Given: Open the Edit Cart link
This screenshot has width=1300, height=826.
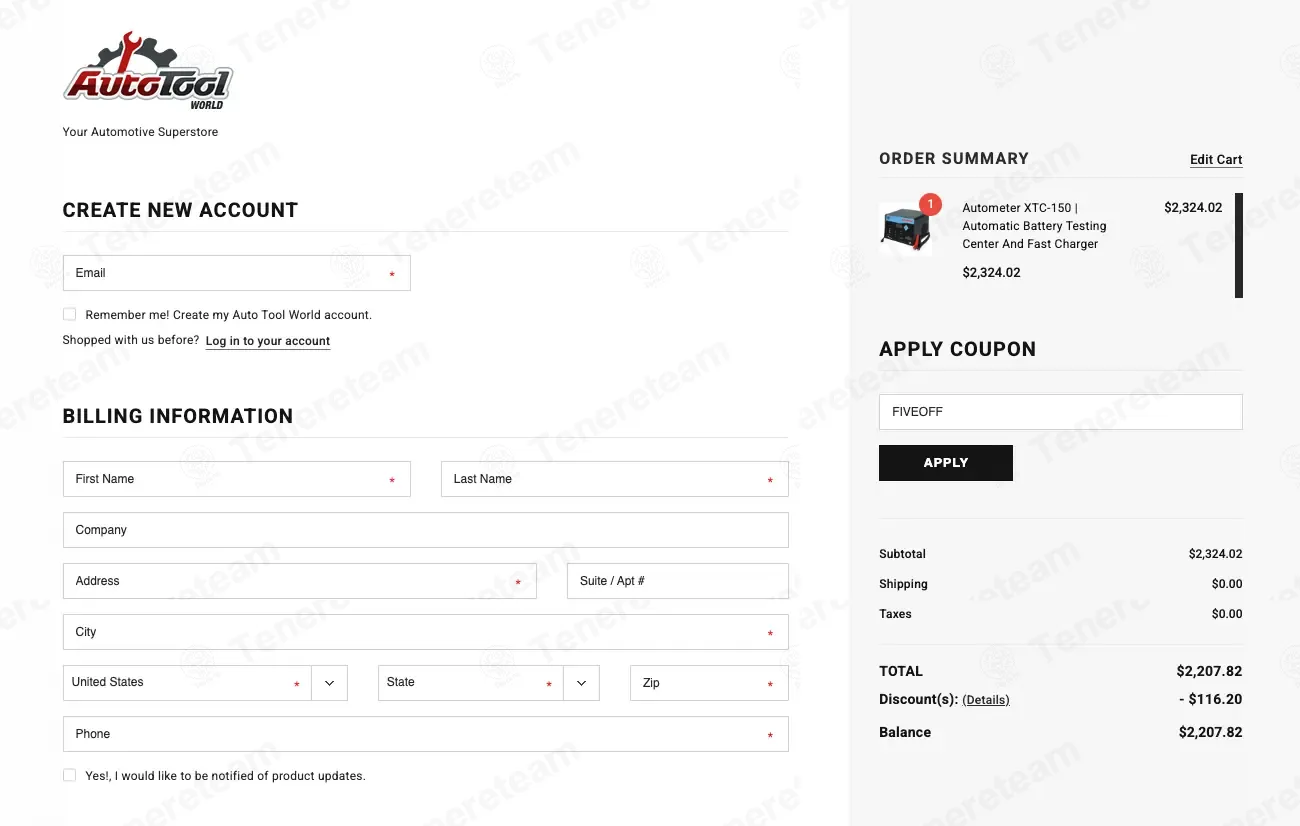Looking at the screenshot, I should [1215, 160].
